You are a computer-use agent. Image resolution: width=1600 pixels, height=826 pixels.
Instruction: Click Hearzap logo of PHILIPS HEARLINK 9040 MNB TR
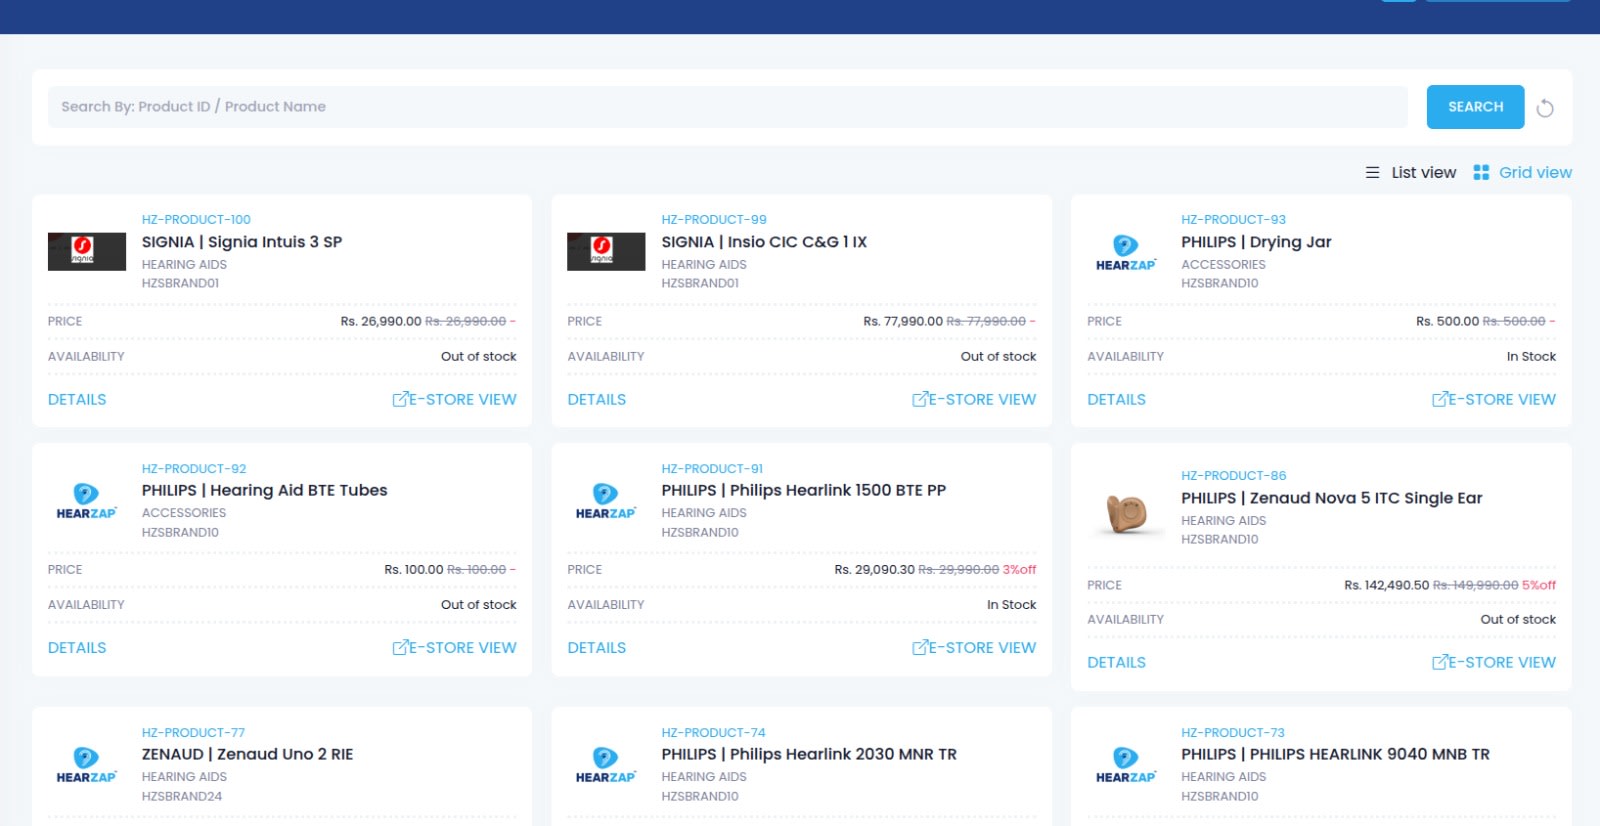(1126, 765)
